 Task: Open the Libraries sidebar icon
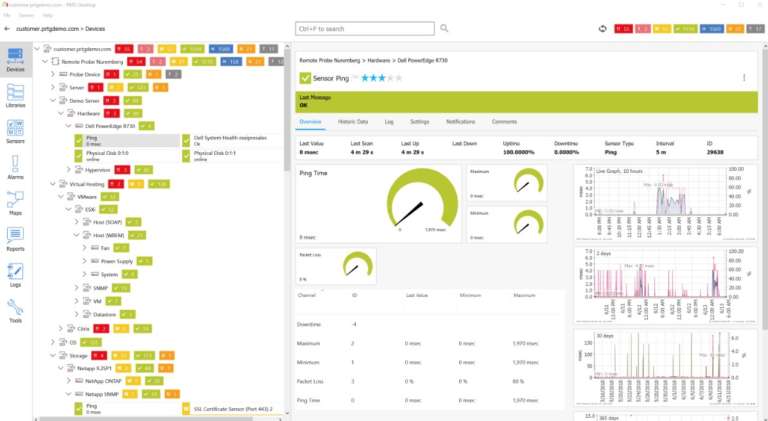(15, 95)
